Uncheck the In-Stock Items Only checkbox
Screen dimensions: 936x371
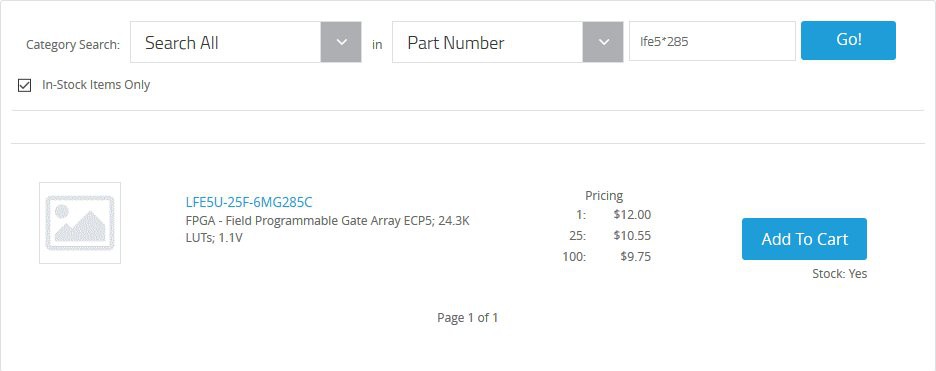[x=24, y=86]
